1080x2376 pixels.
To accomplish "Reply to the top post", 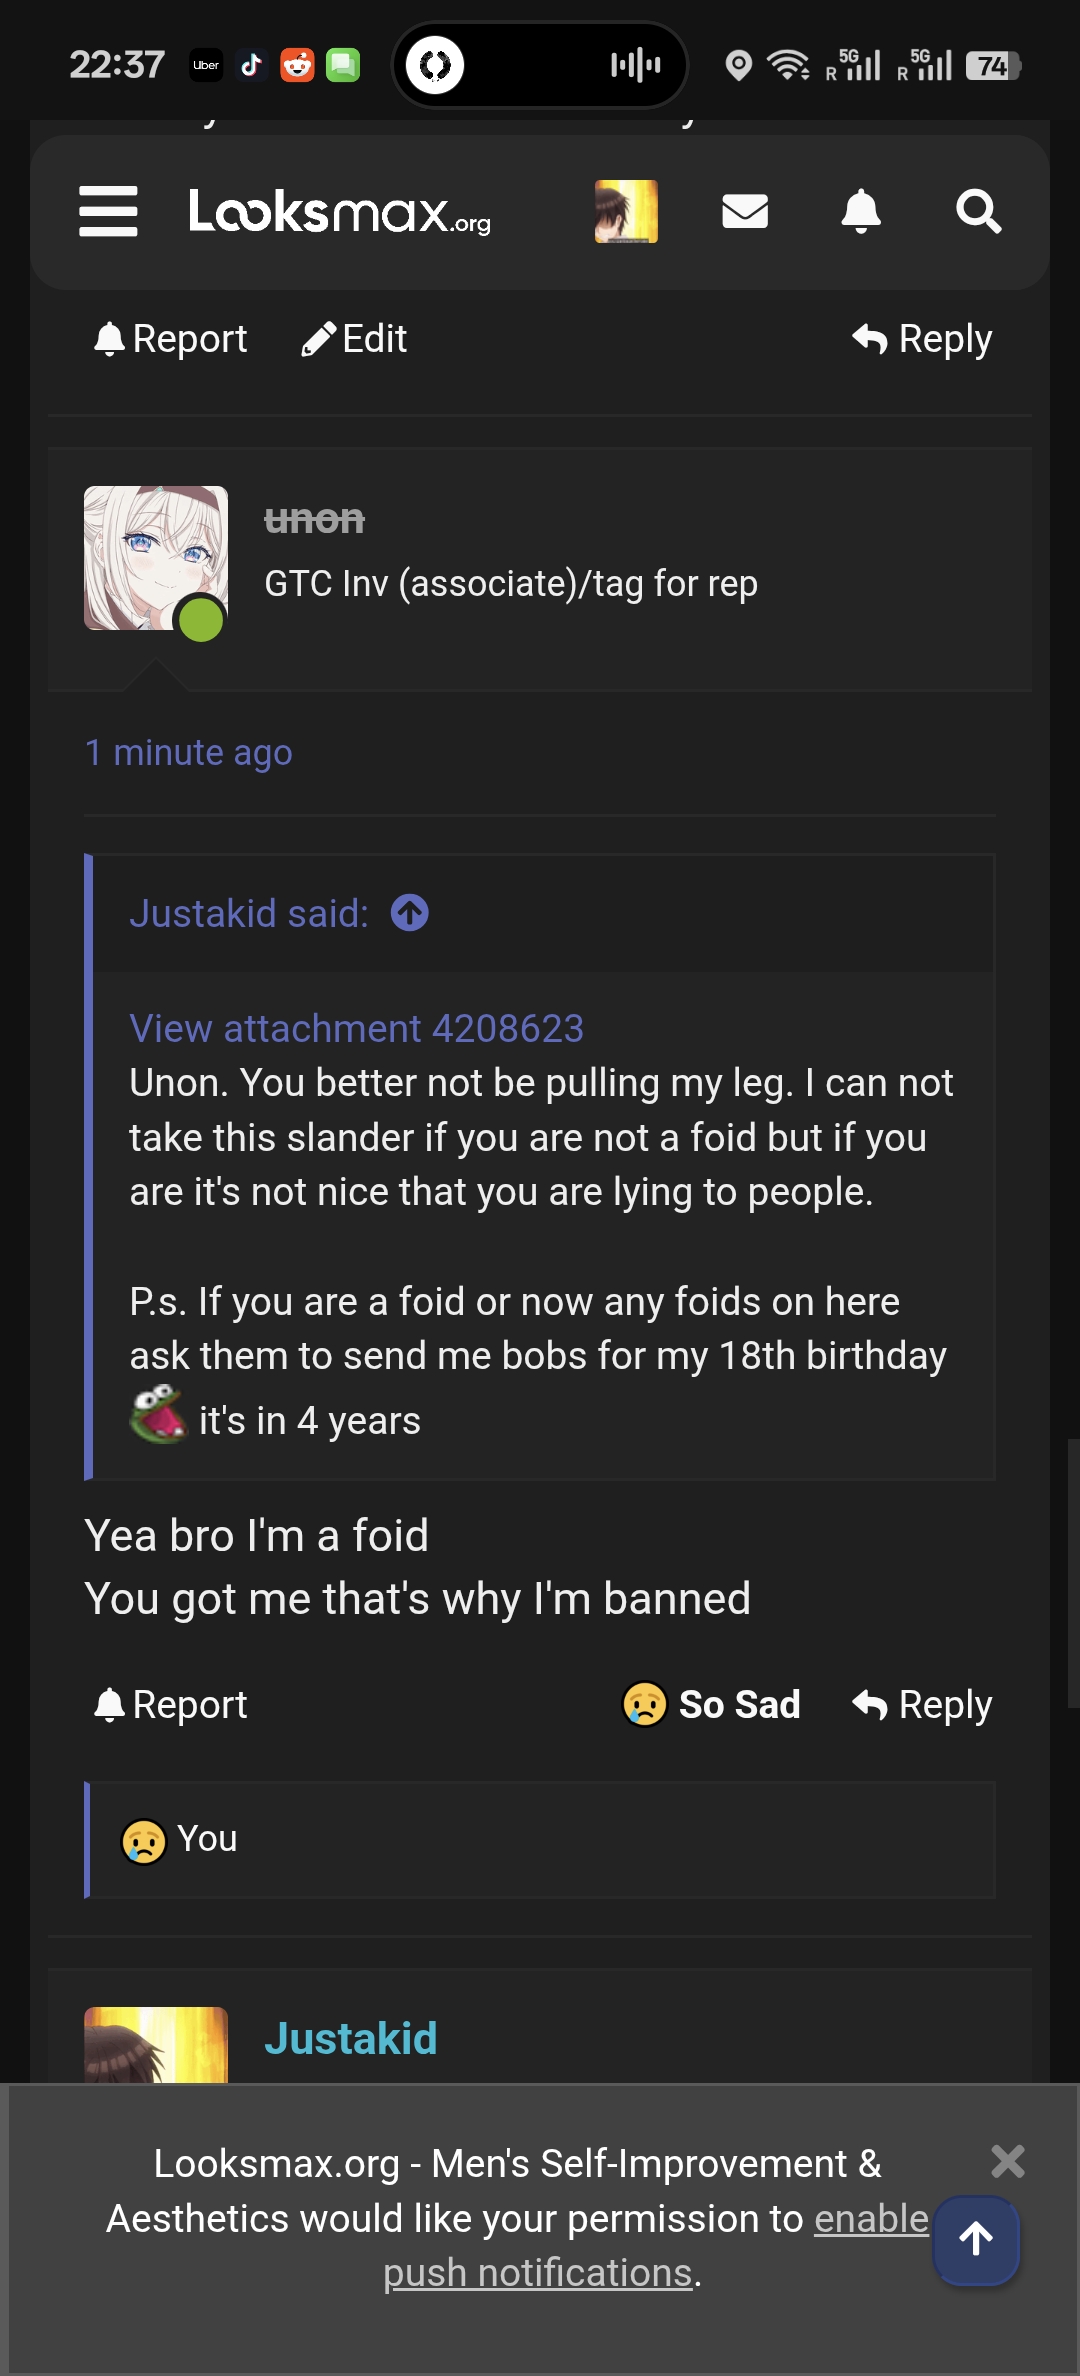I will tap(922, 339).
